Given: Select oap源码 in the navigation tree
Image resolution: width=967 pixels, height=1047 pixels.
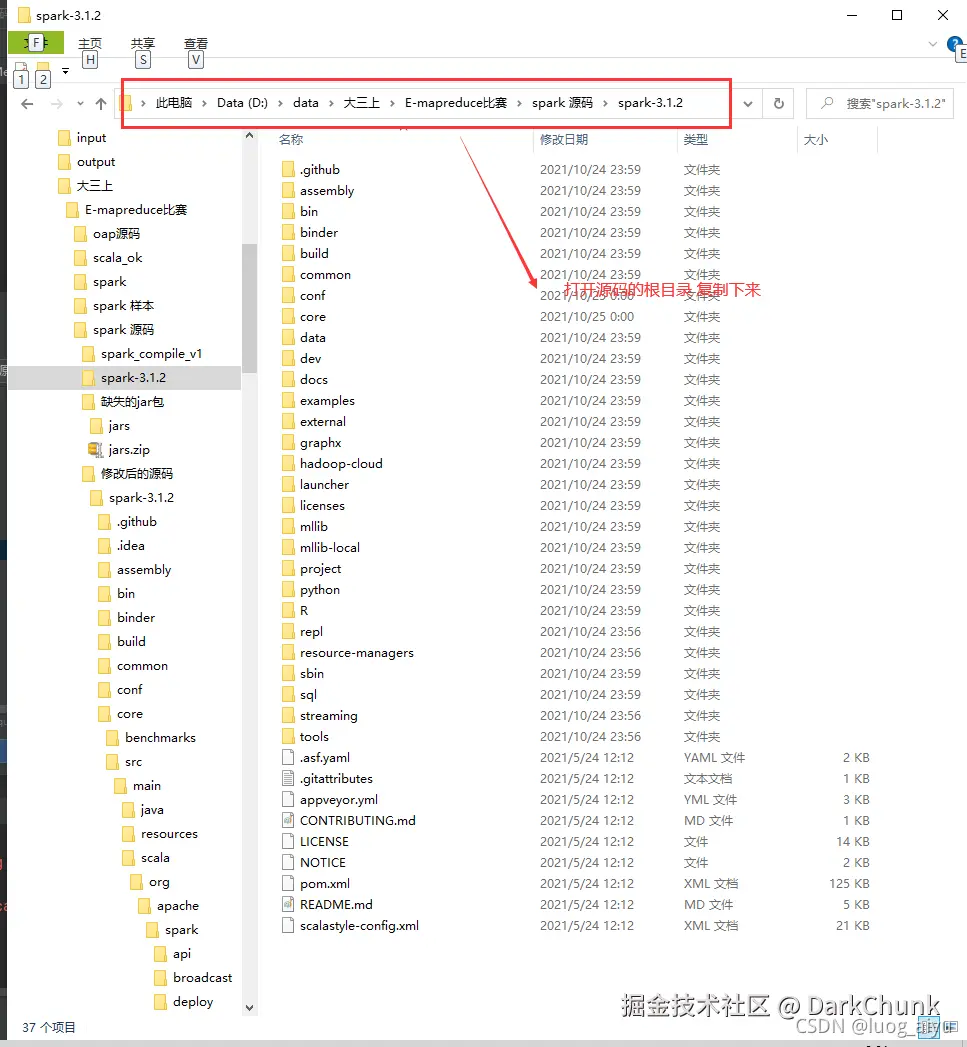Looking at the screenshot, I should pos(107,234).
